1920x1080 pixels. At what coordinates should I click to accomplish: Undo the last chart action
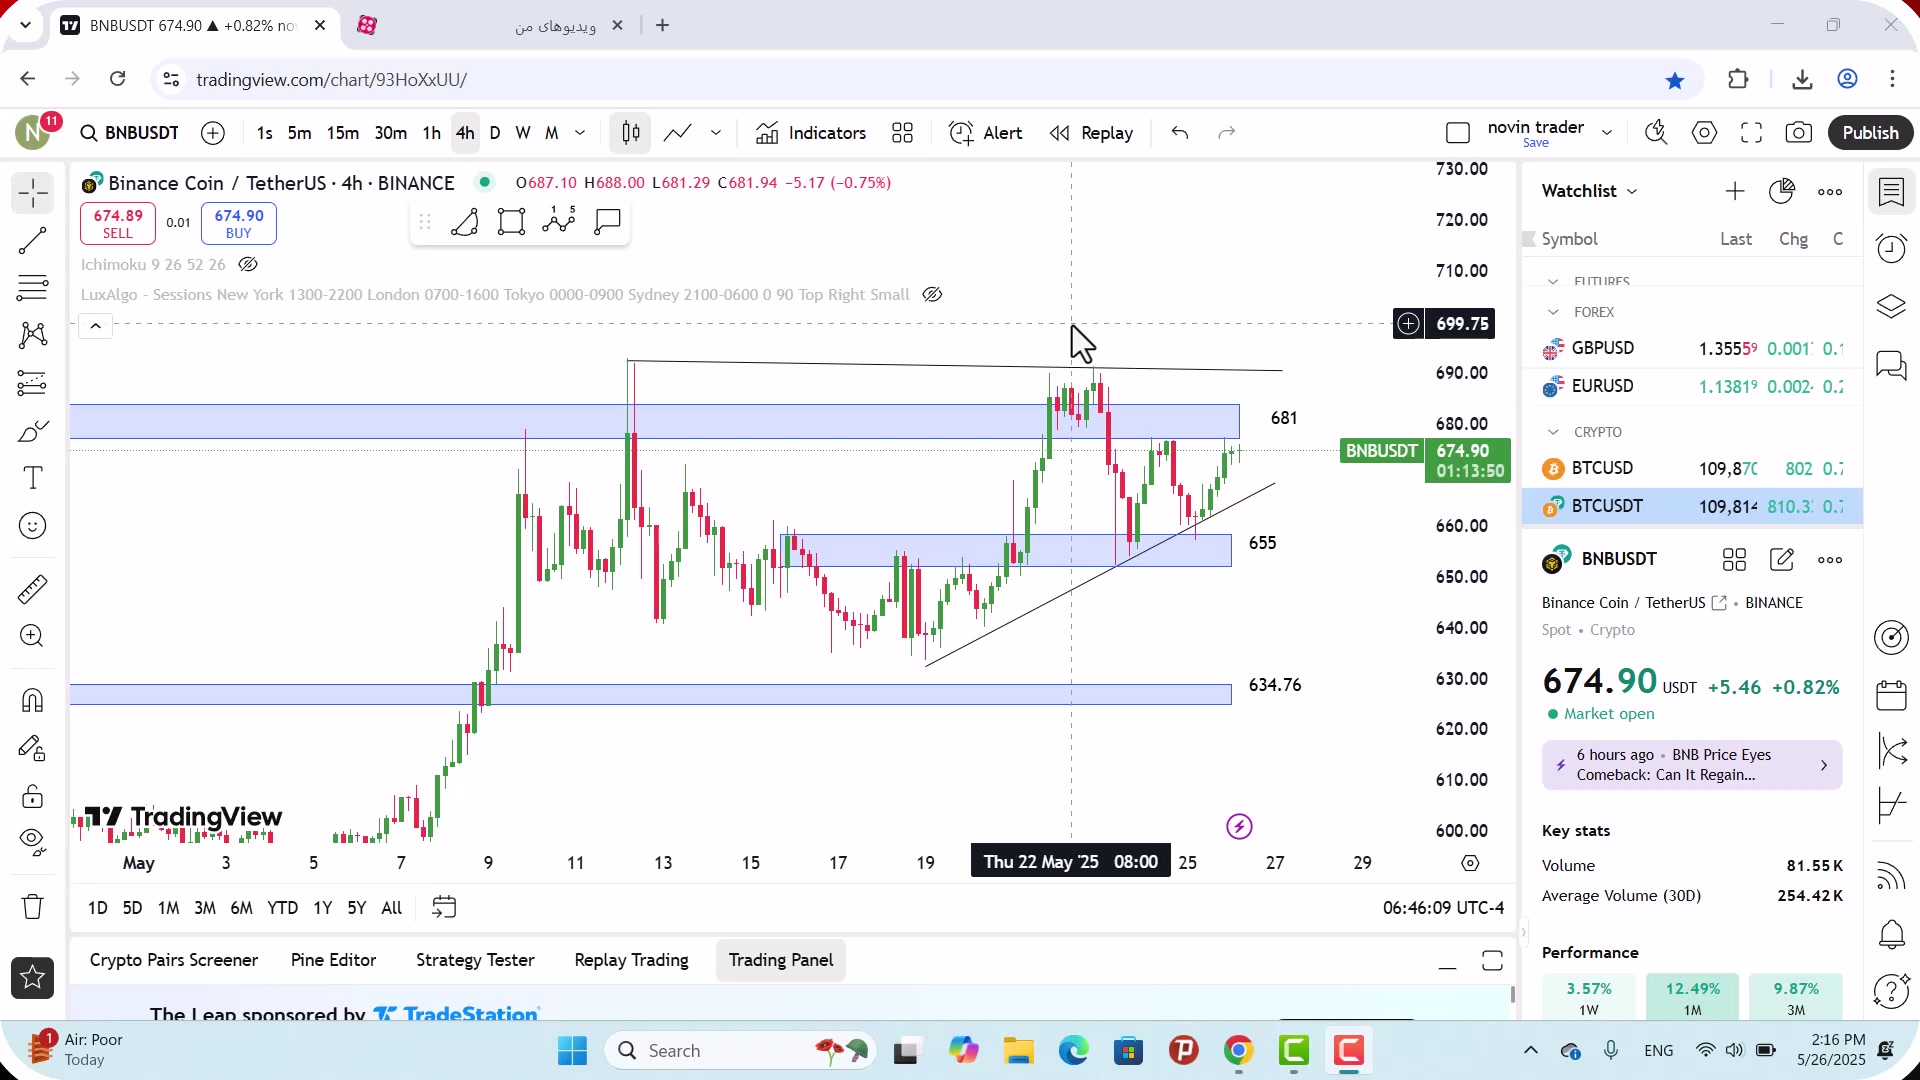coord(1180,133)
